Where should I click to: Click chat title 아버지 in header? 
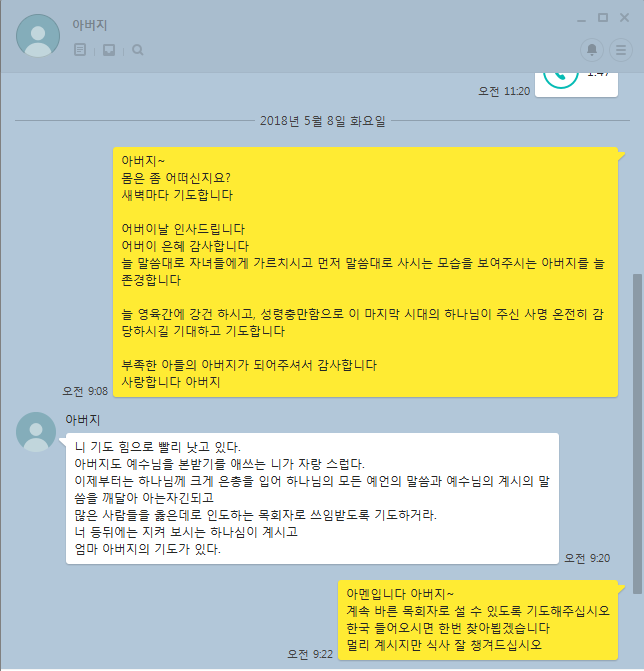pyautogui.click(x=89, y=25)
